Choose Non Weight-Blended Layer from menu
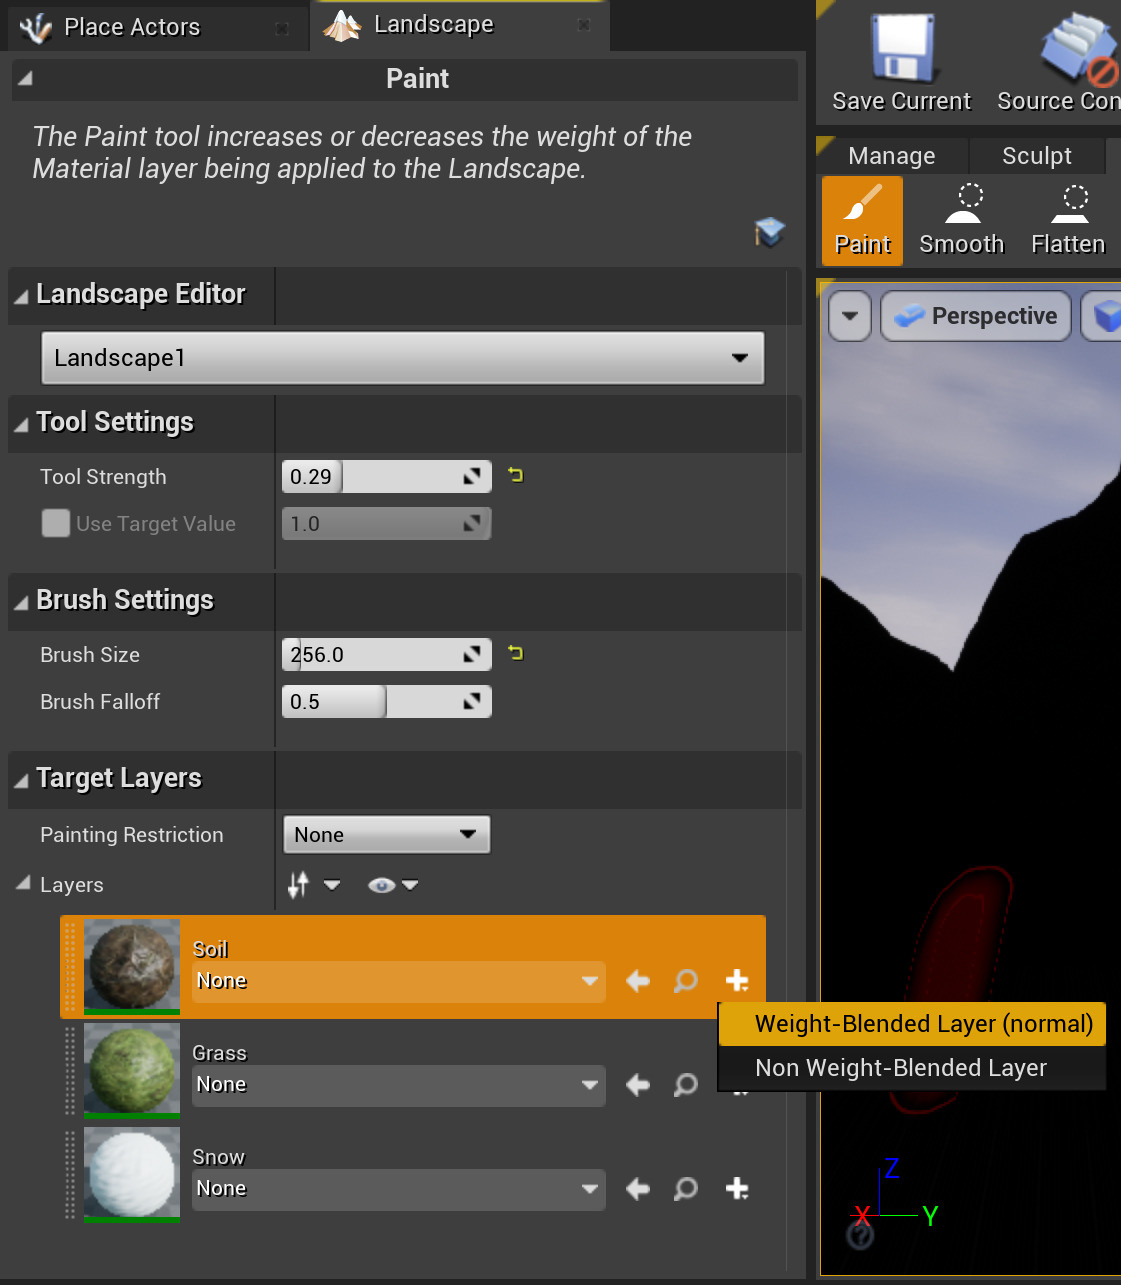Image resolution: width=1121 pixels, height=1285 pixels. [x=900, y=1067]
